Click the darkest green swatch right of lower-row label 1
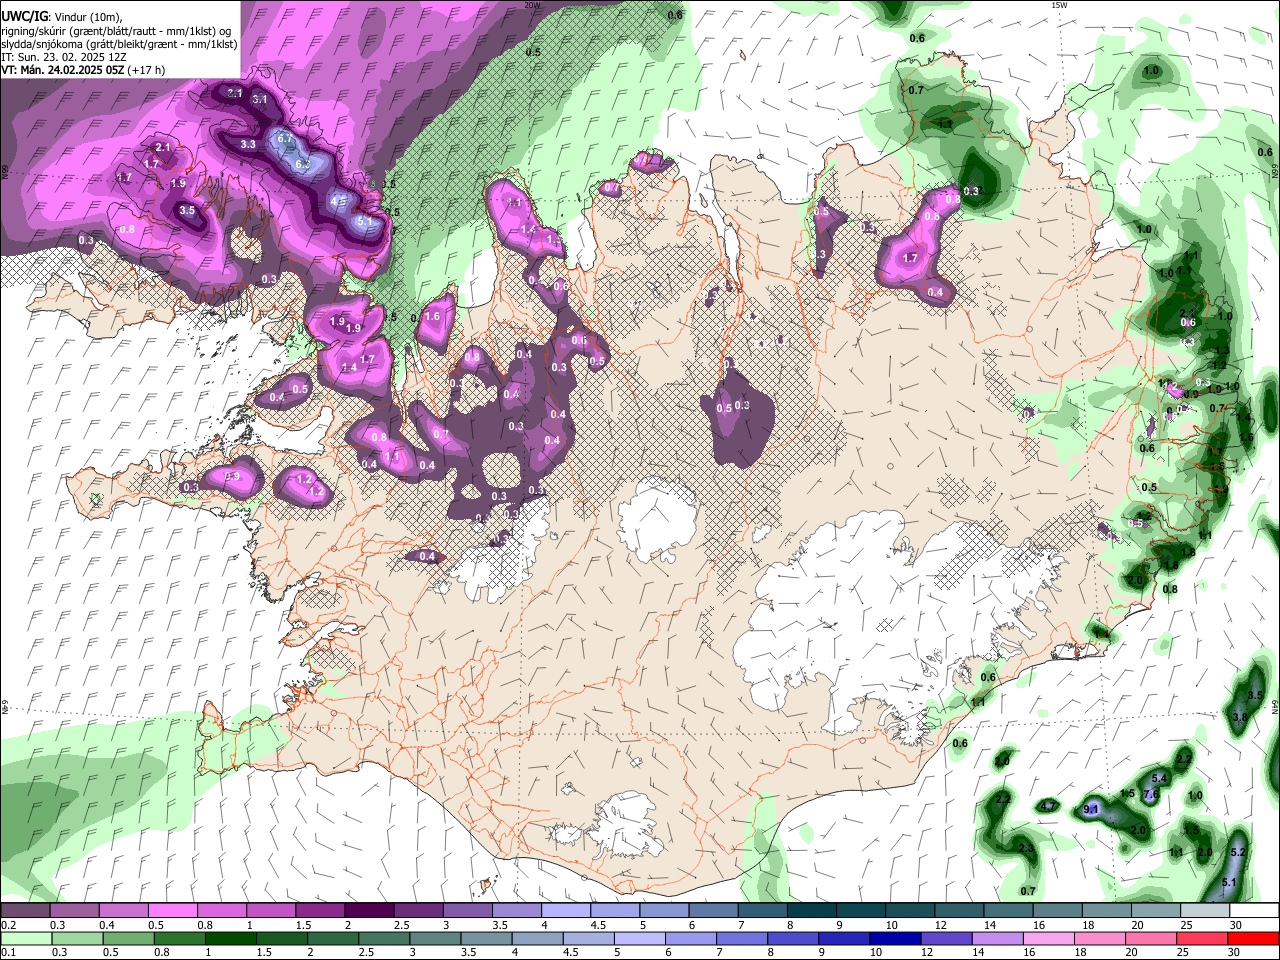The height and width of the screenshot is (960, 1280). tap(230, 939)
